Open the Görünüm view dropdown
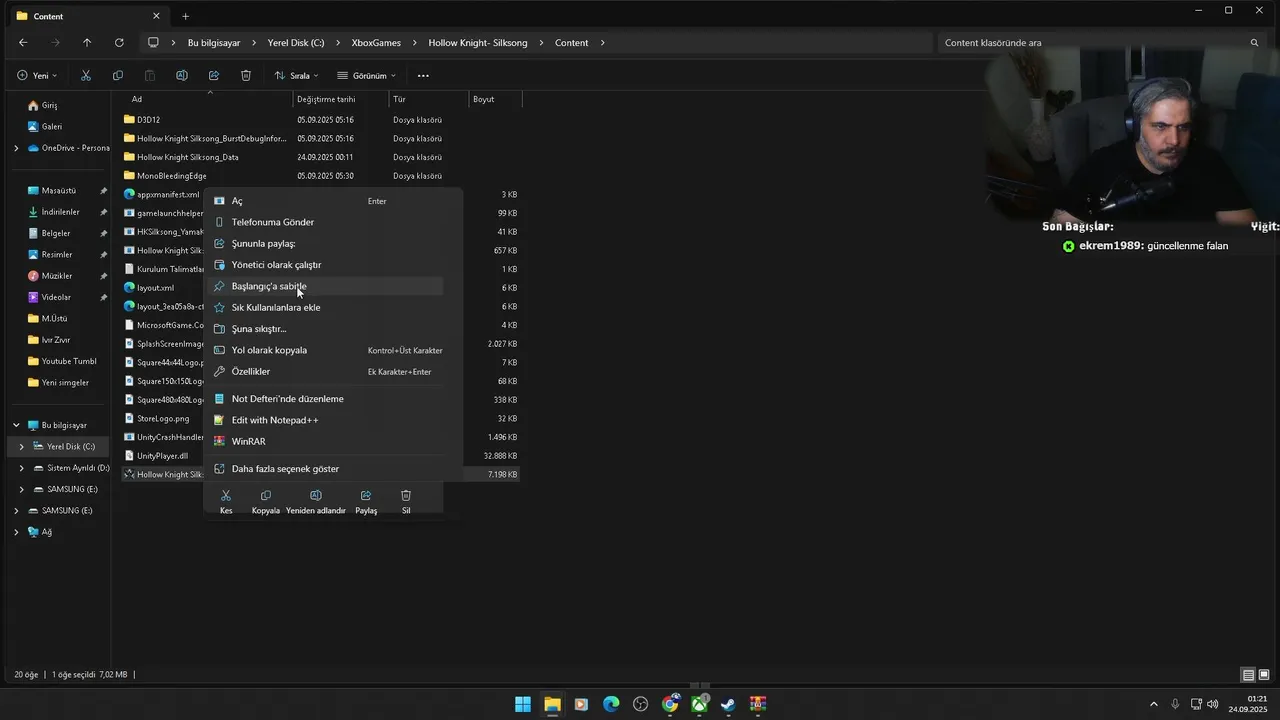This screenshot has width=1280, height=720. click(367, 75)
